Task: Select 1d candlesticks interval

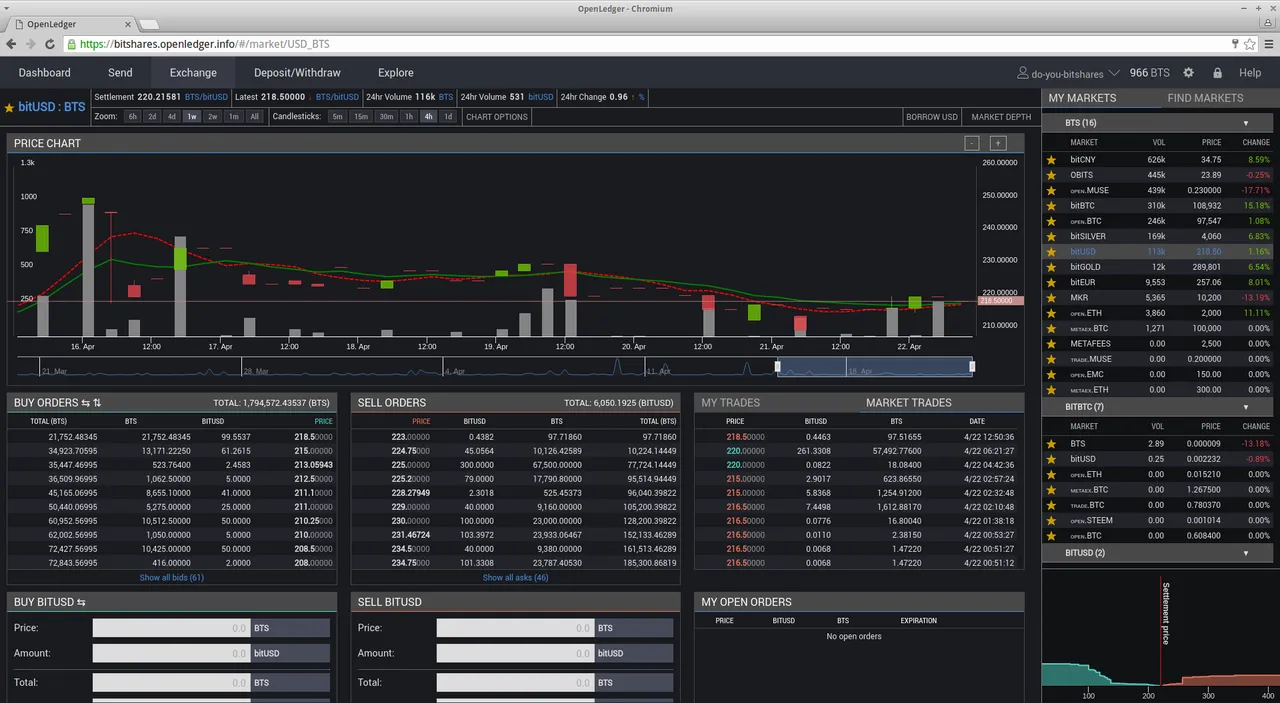Action: point(448,117)
